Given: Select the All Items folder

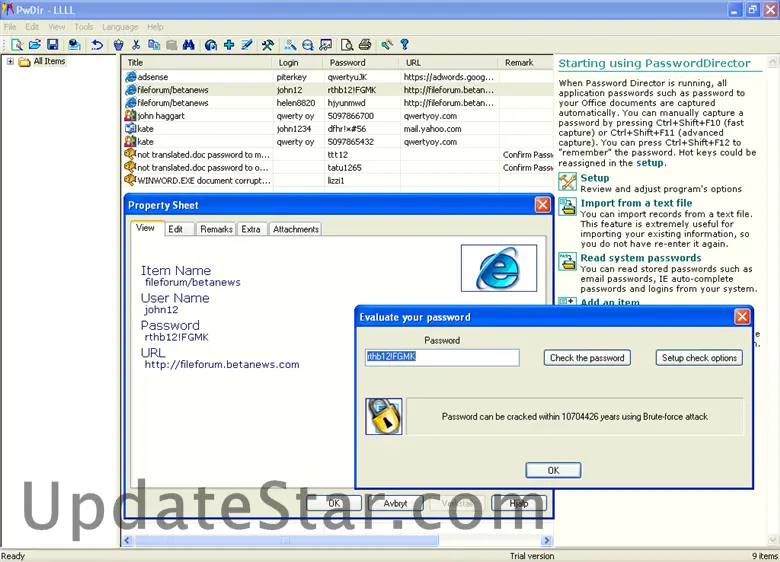Looking at the screenshot, I should [x=49, y=61].
